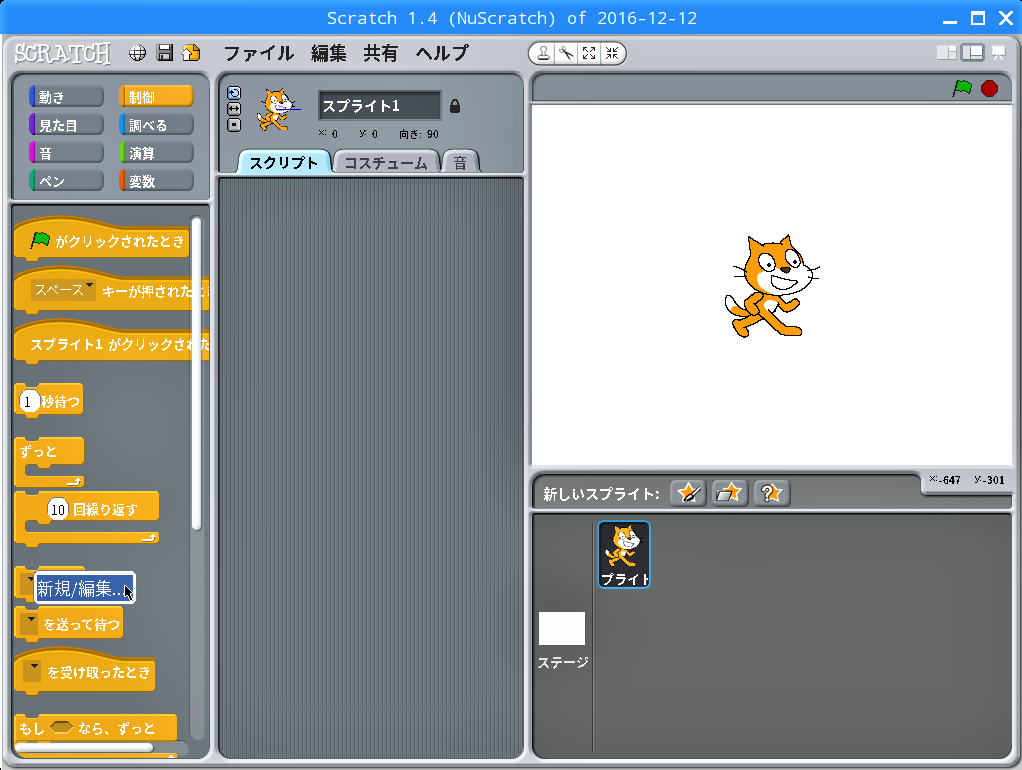
Task: Click the ずっと forever block
Action: pos(50,462)
